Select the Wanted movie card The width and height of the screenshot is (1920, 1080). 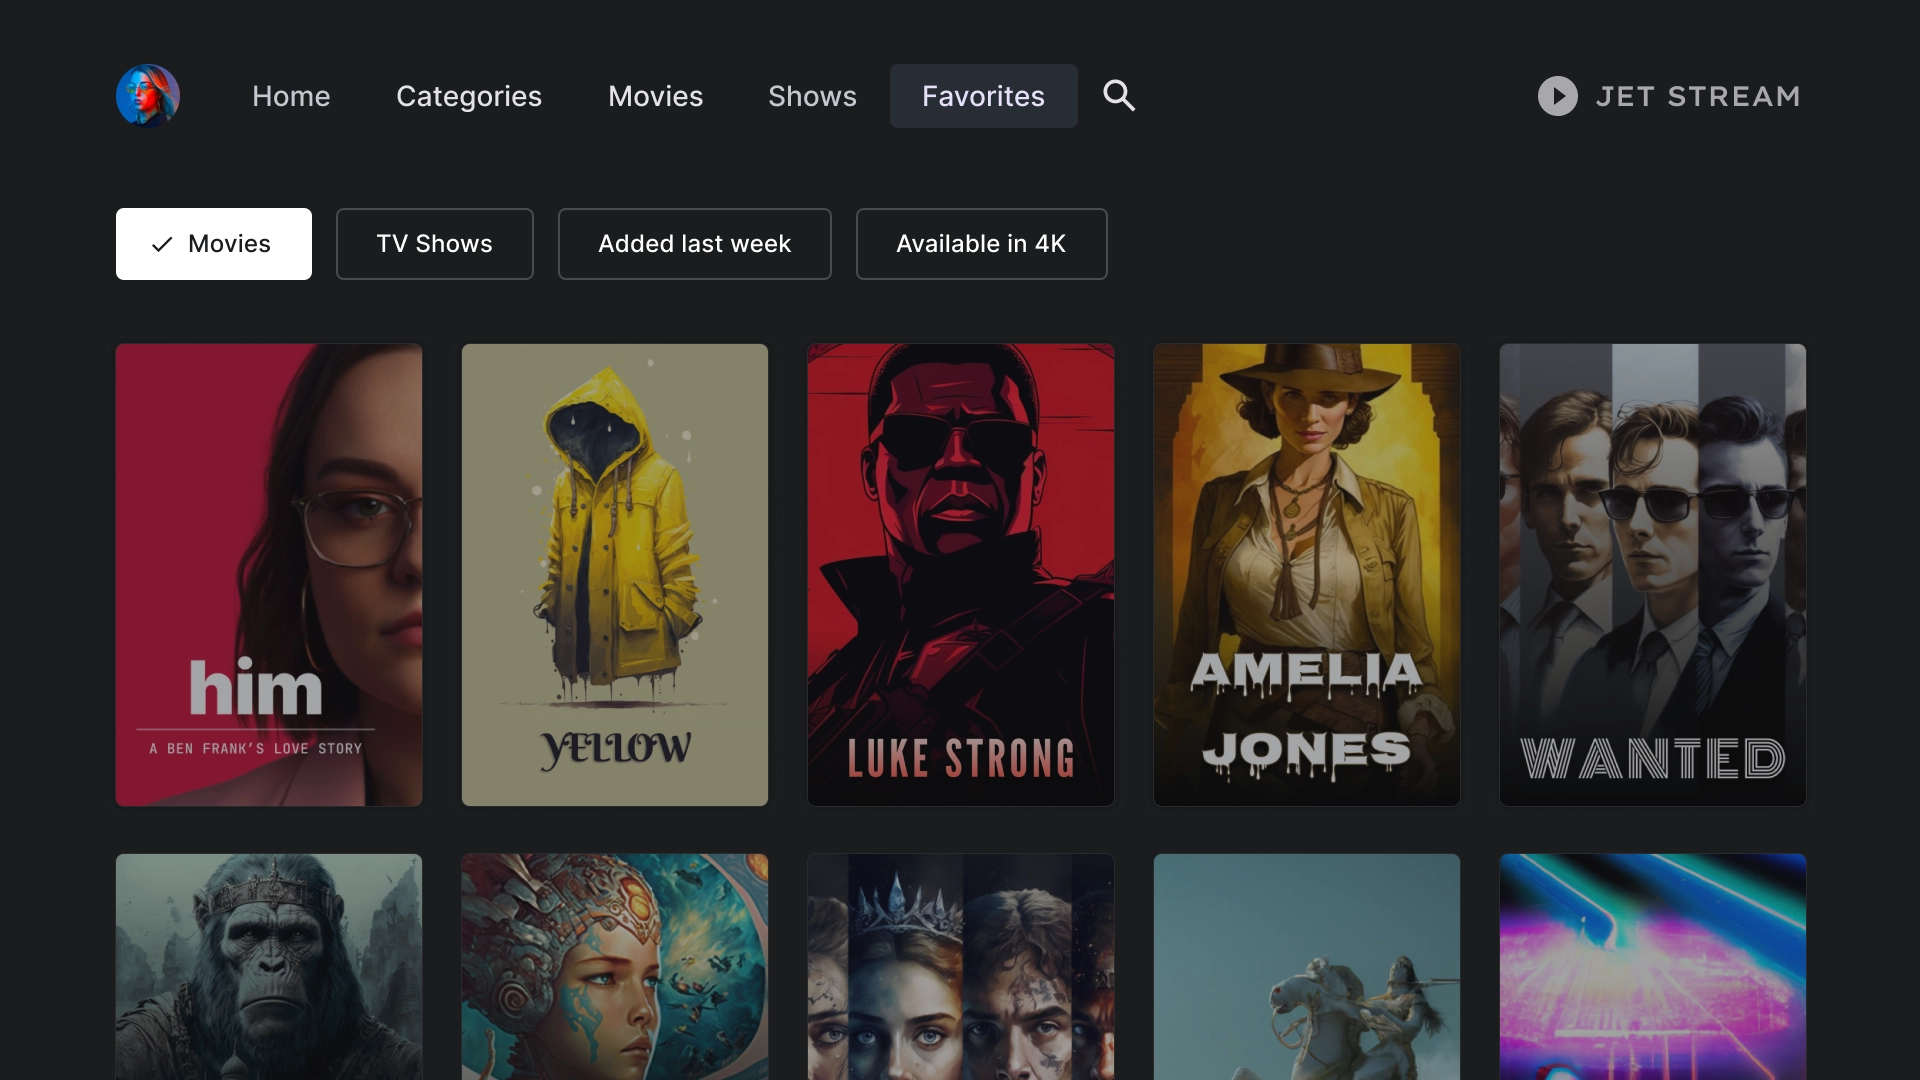1653,575
